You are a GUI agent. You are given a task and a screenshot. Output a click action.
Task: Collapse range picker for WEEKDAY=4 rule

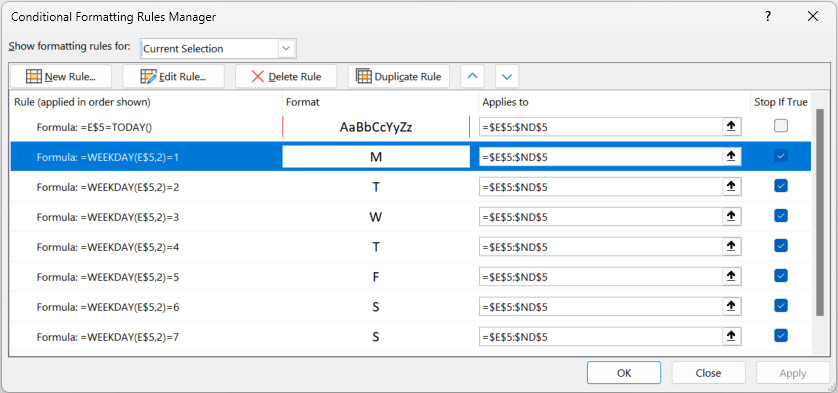[x=732, y=246]
